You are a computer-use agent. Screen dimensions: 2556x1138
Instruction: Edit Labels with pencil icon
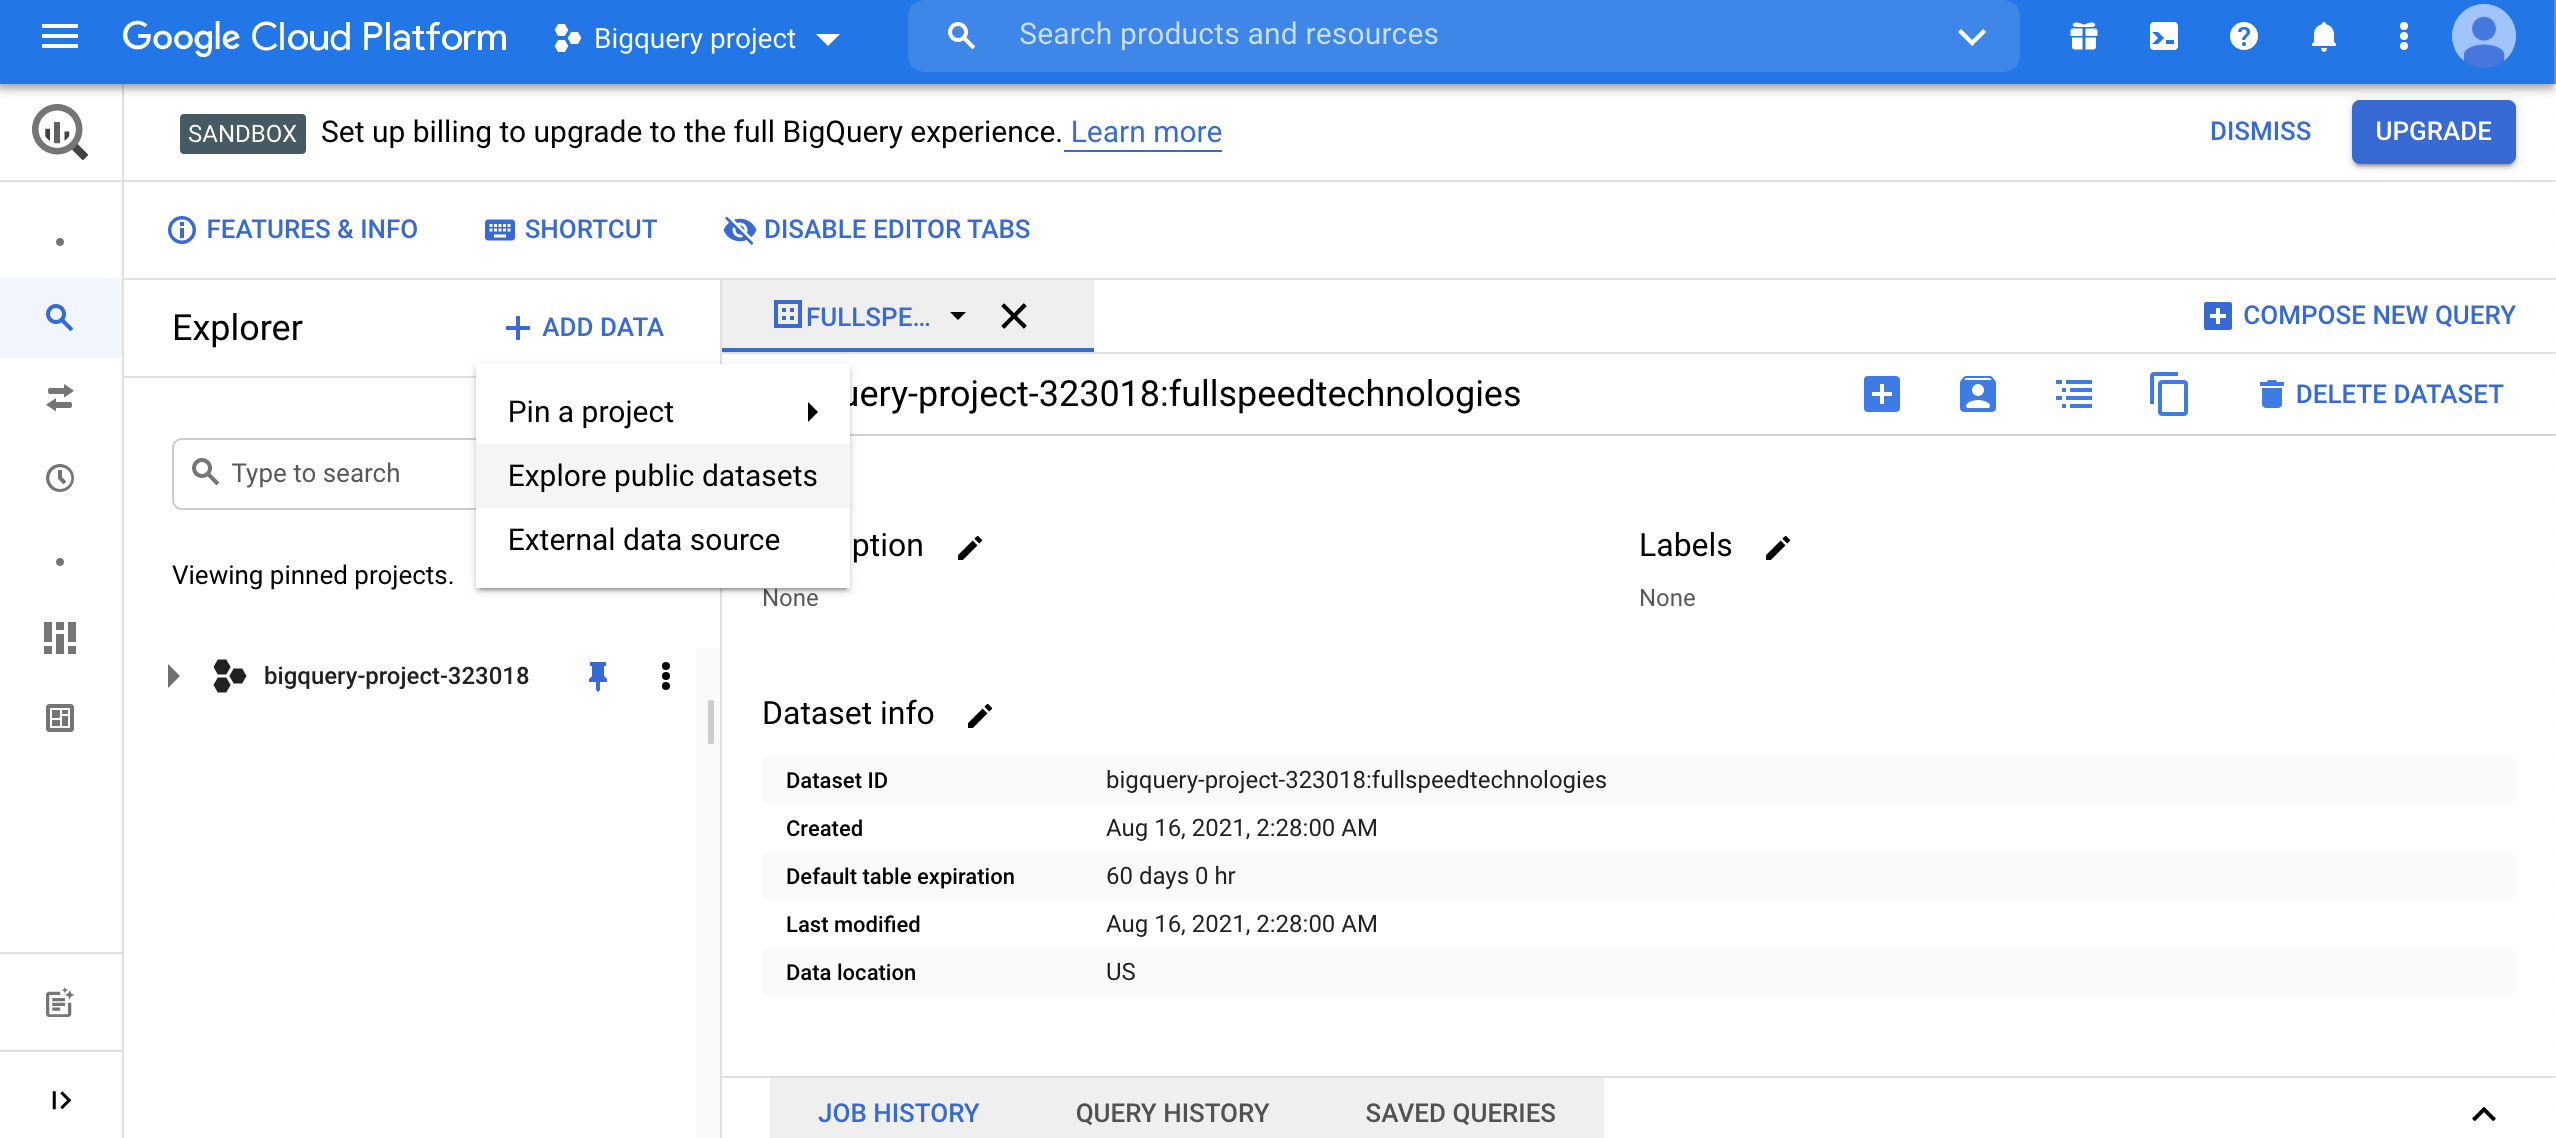tap(1778, 548)
